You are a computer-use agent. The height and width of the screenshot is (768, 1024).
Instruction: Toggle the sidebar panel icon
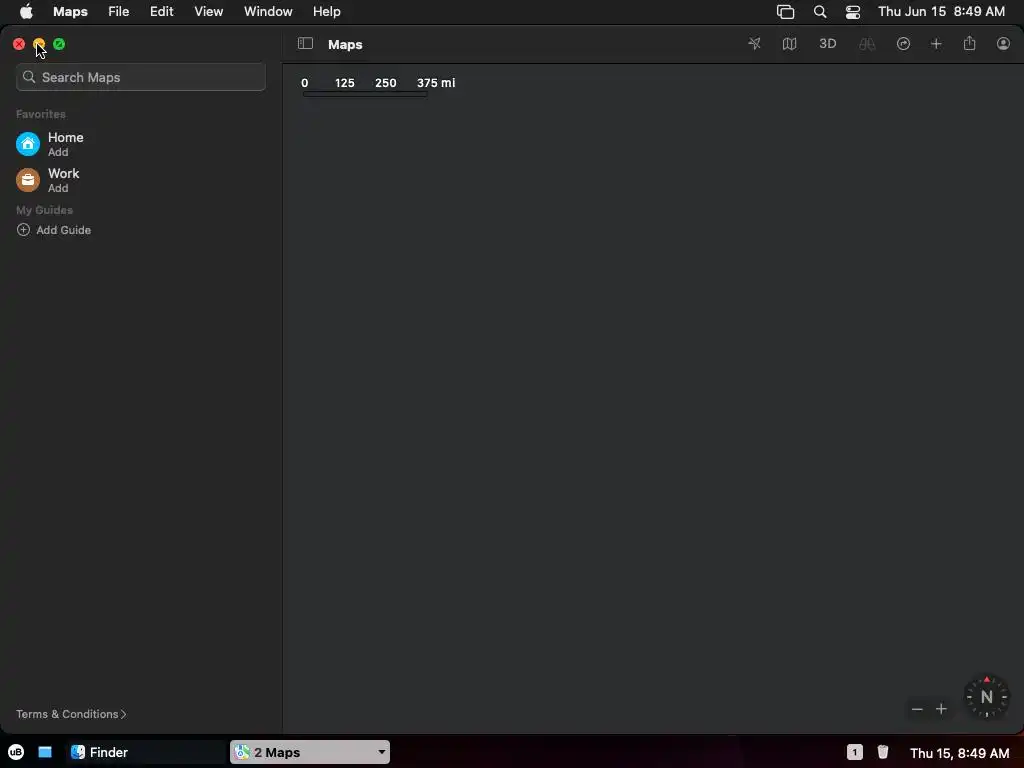(305, 44)
